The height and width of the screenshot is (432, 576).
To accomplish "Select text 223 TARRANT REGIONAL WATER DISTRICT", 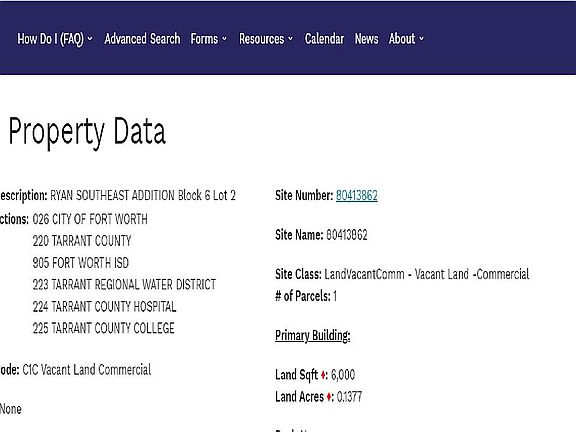I will click(x=124, y=284).
